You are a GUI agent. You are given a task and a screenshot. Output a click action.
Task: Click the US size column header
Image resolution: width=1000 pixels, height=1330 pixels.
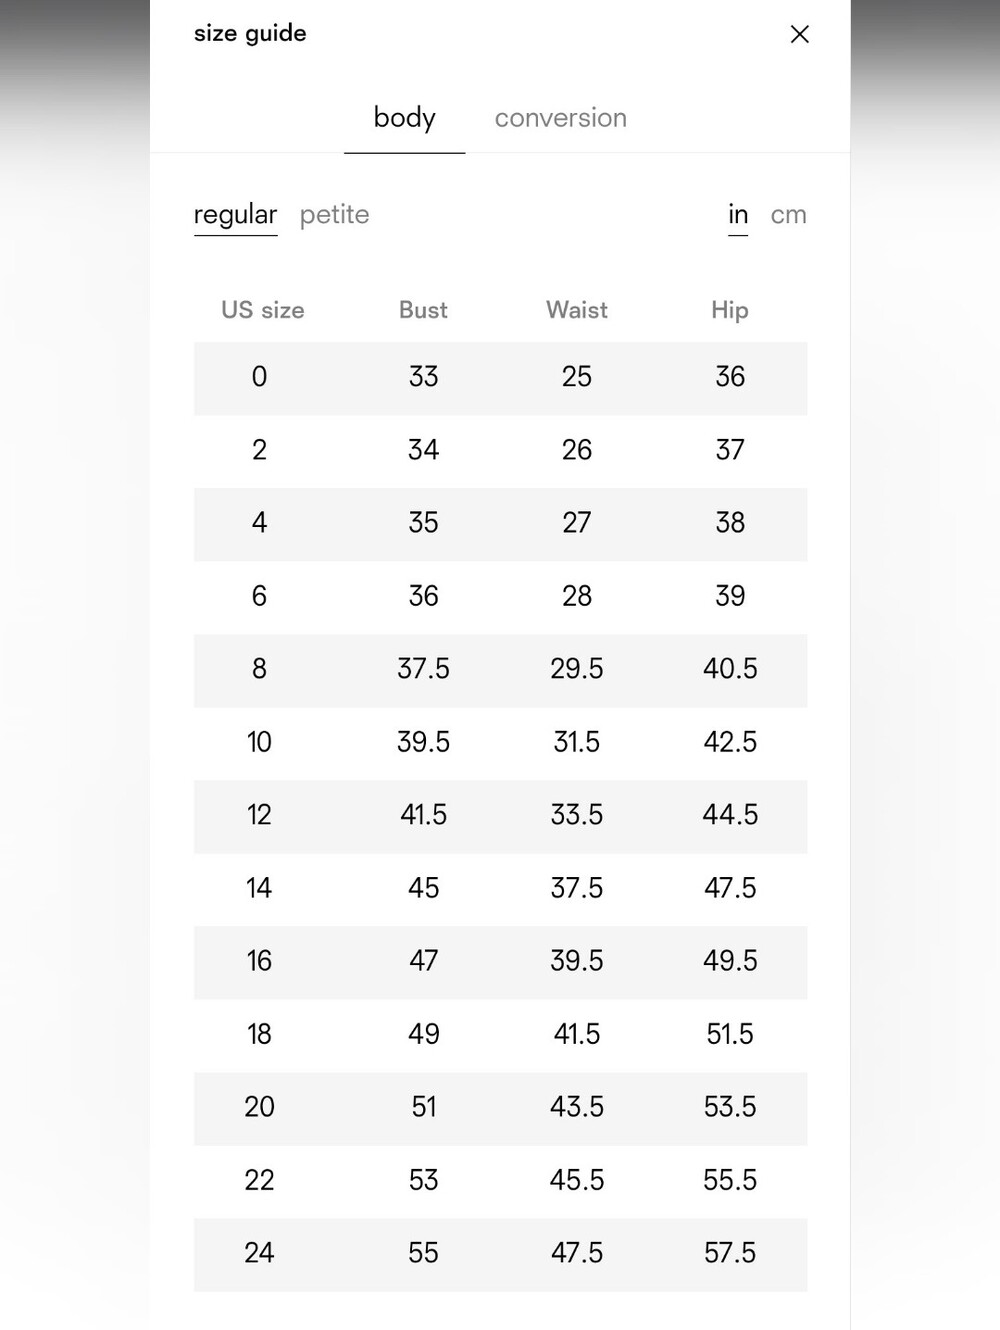tap(262, 310)
